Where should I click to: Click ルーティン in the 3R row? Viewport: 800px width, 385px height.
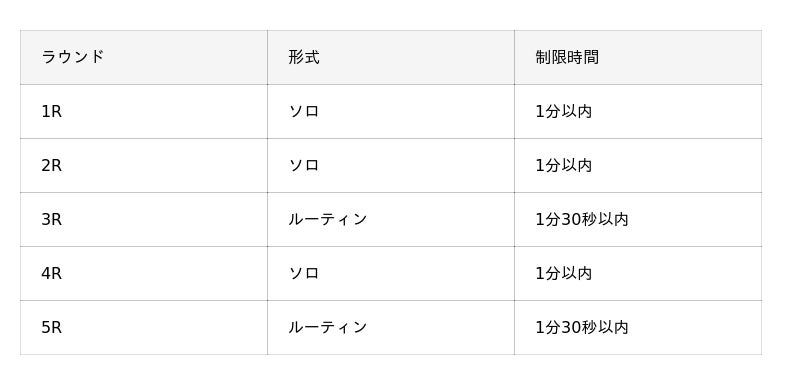pos(328,220)
